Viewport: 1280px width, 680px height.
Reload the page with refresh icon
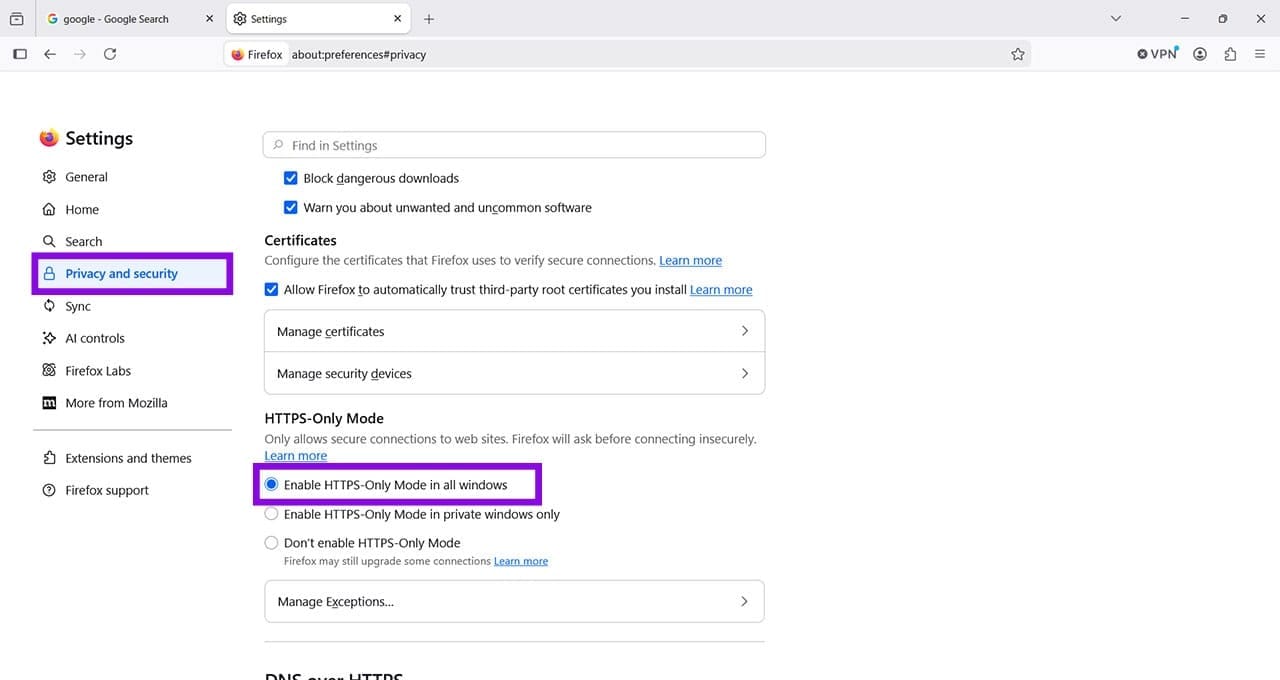pyautogui.click(x=110, y=54)
